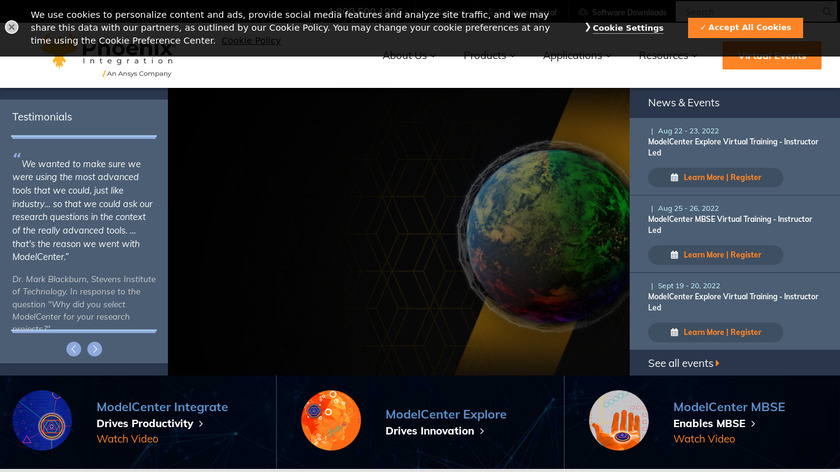Click the Aug 25 - 26, 2022 date
840x472 pixels.
[688, 208]
